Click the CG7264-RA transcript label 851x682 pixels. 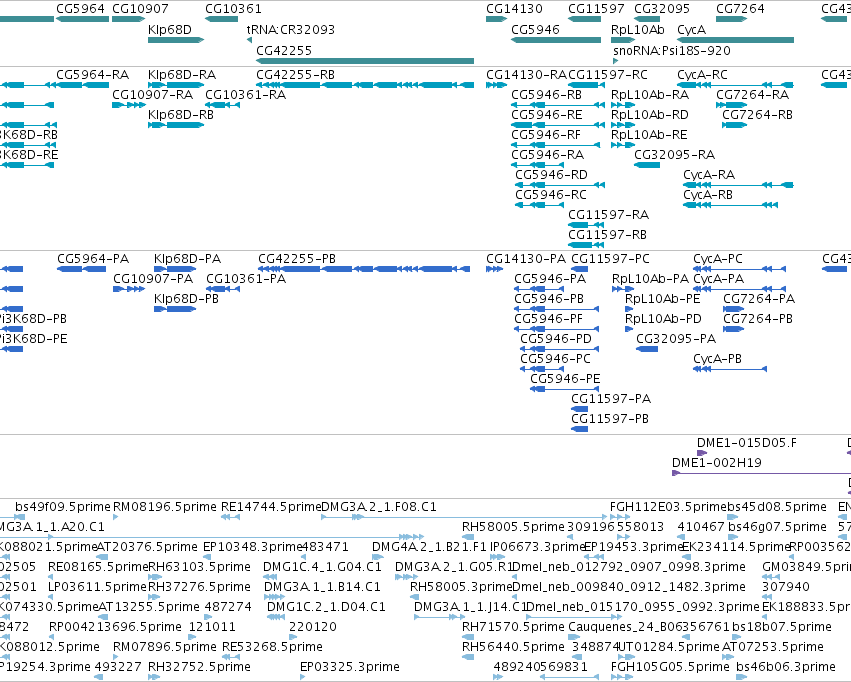point(752,95)
